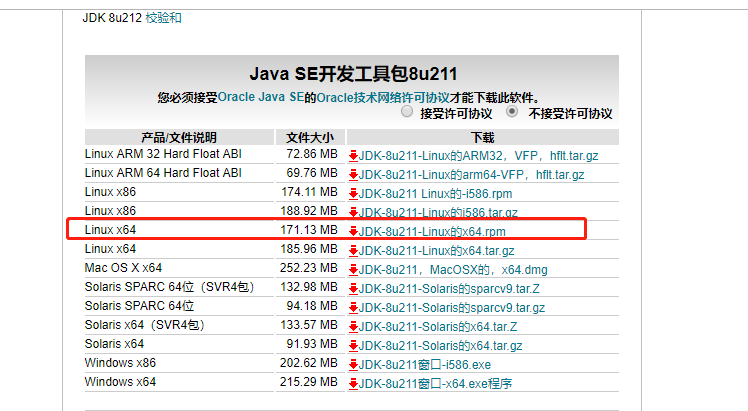The image size is (748, 411).
Task: Open the JDK 8u212 checksum link
Action: coord(164,18)
